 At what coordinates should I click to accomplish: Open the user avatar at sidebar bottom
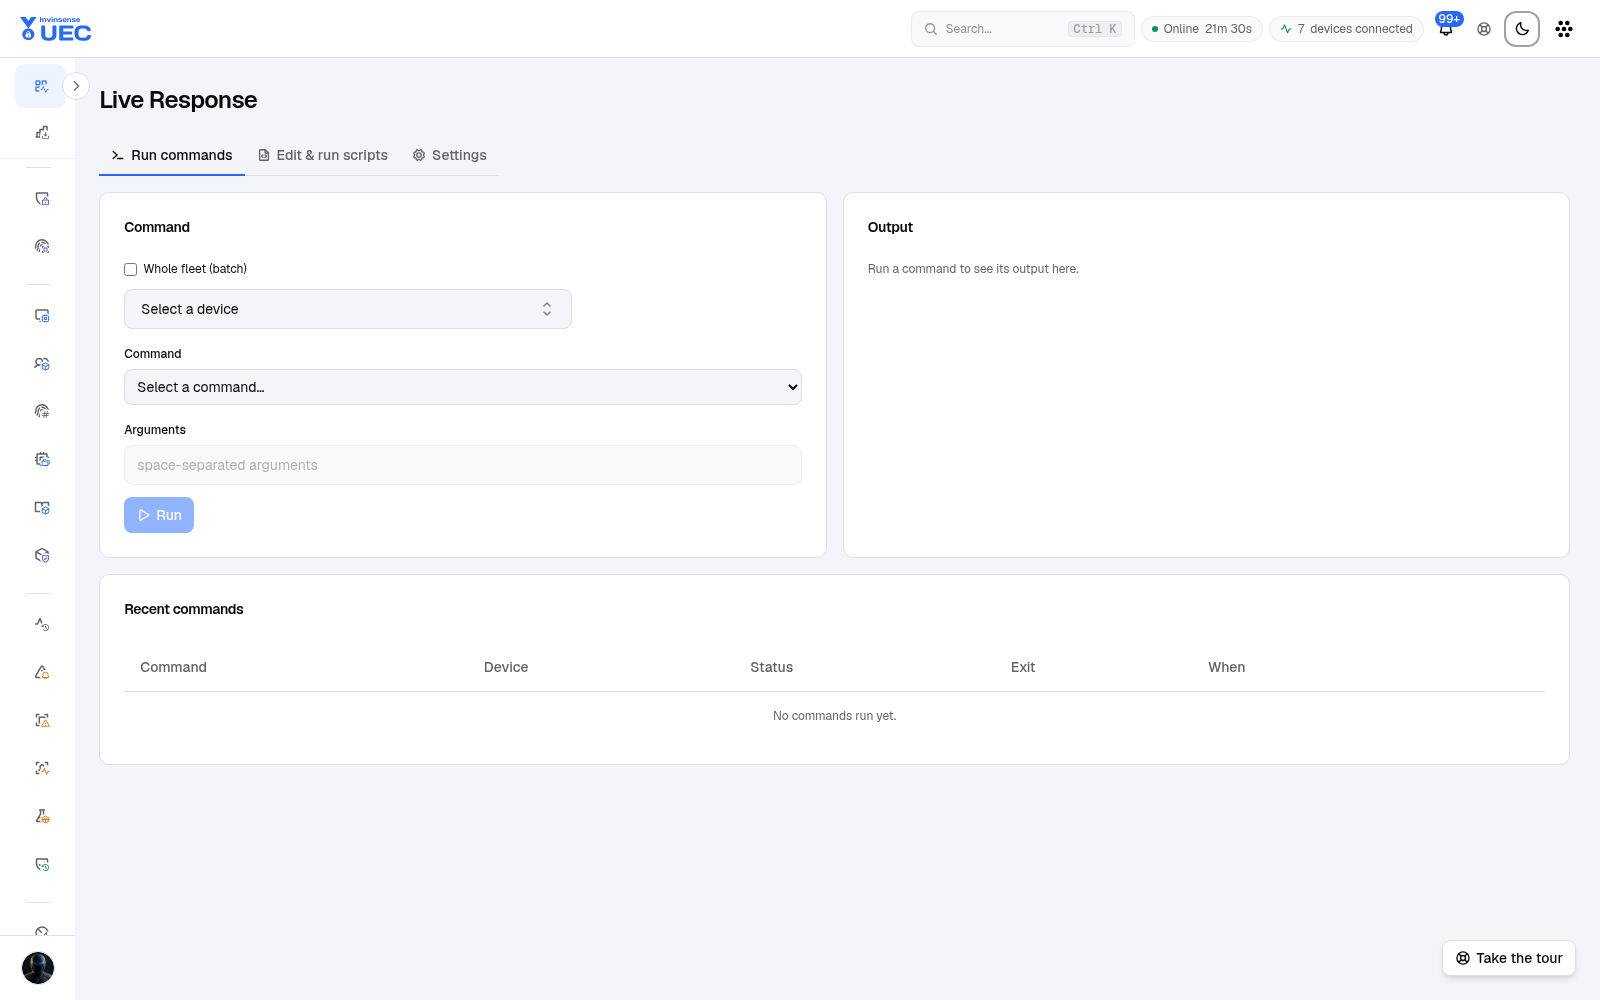[x=38, y=968]
